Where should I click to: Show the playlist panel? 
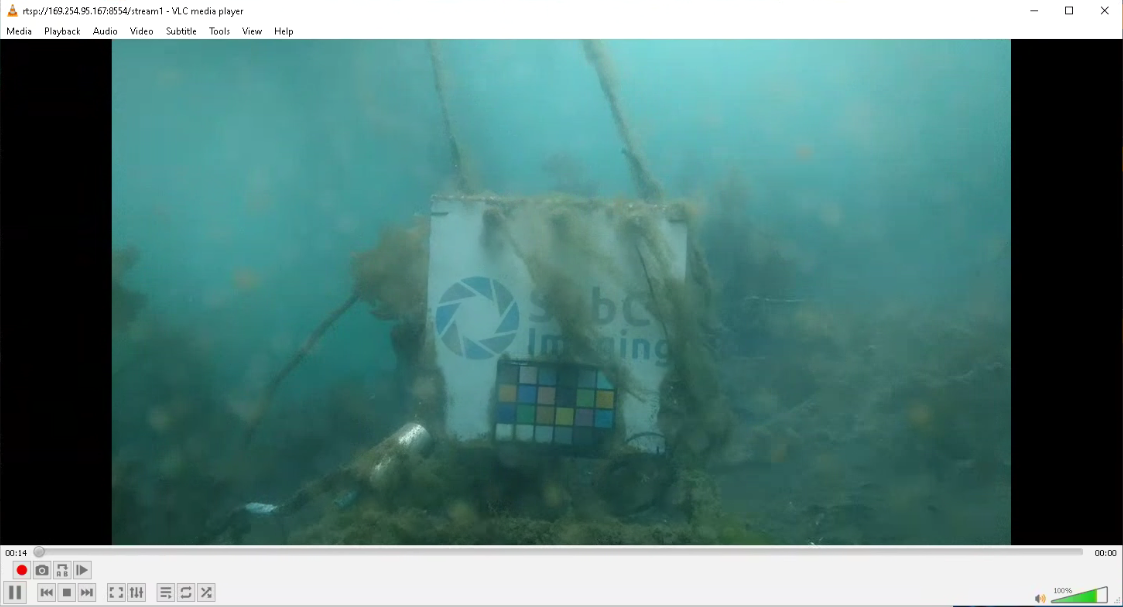(166, 593)
